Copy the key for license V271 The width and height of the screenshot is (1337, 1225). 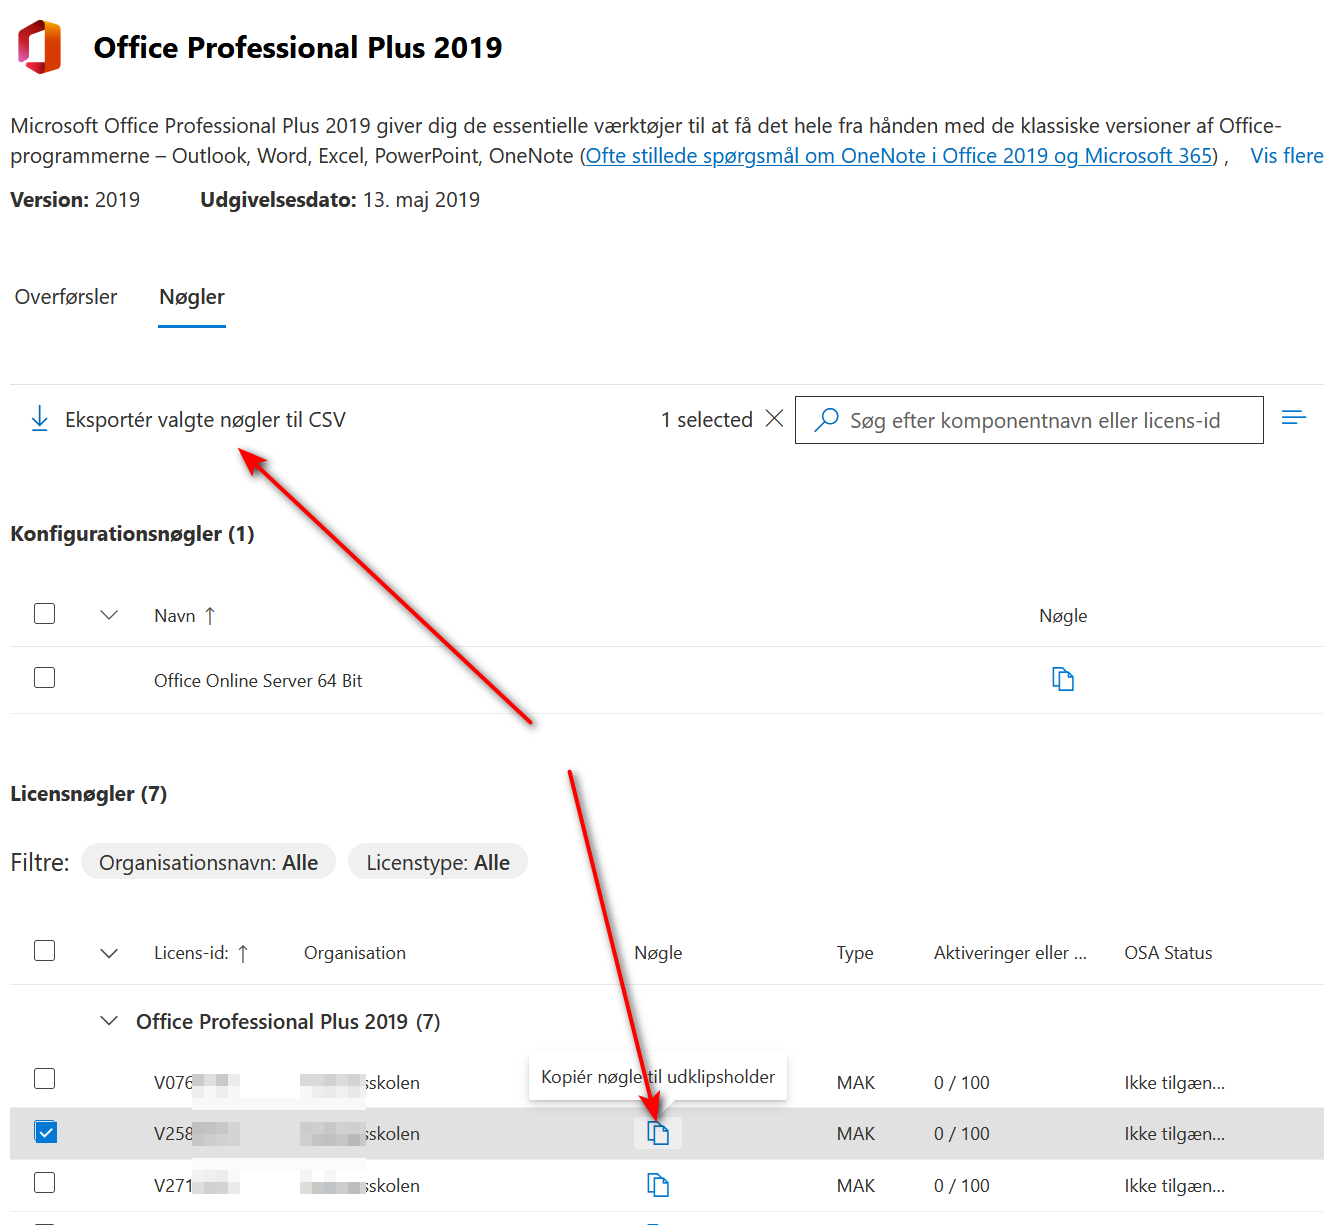point(657,1185)
